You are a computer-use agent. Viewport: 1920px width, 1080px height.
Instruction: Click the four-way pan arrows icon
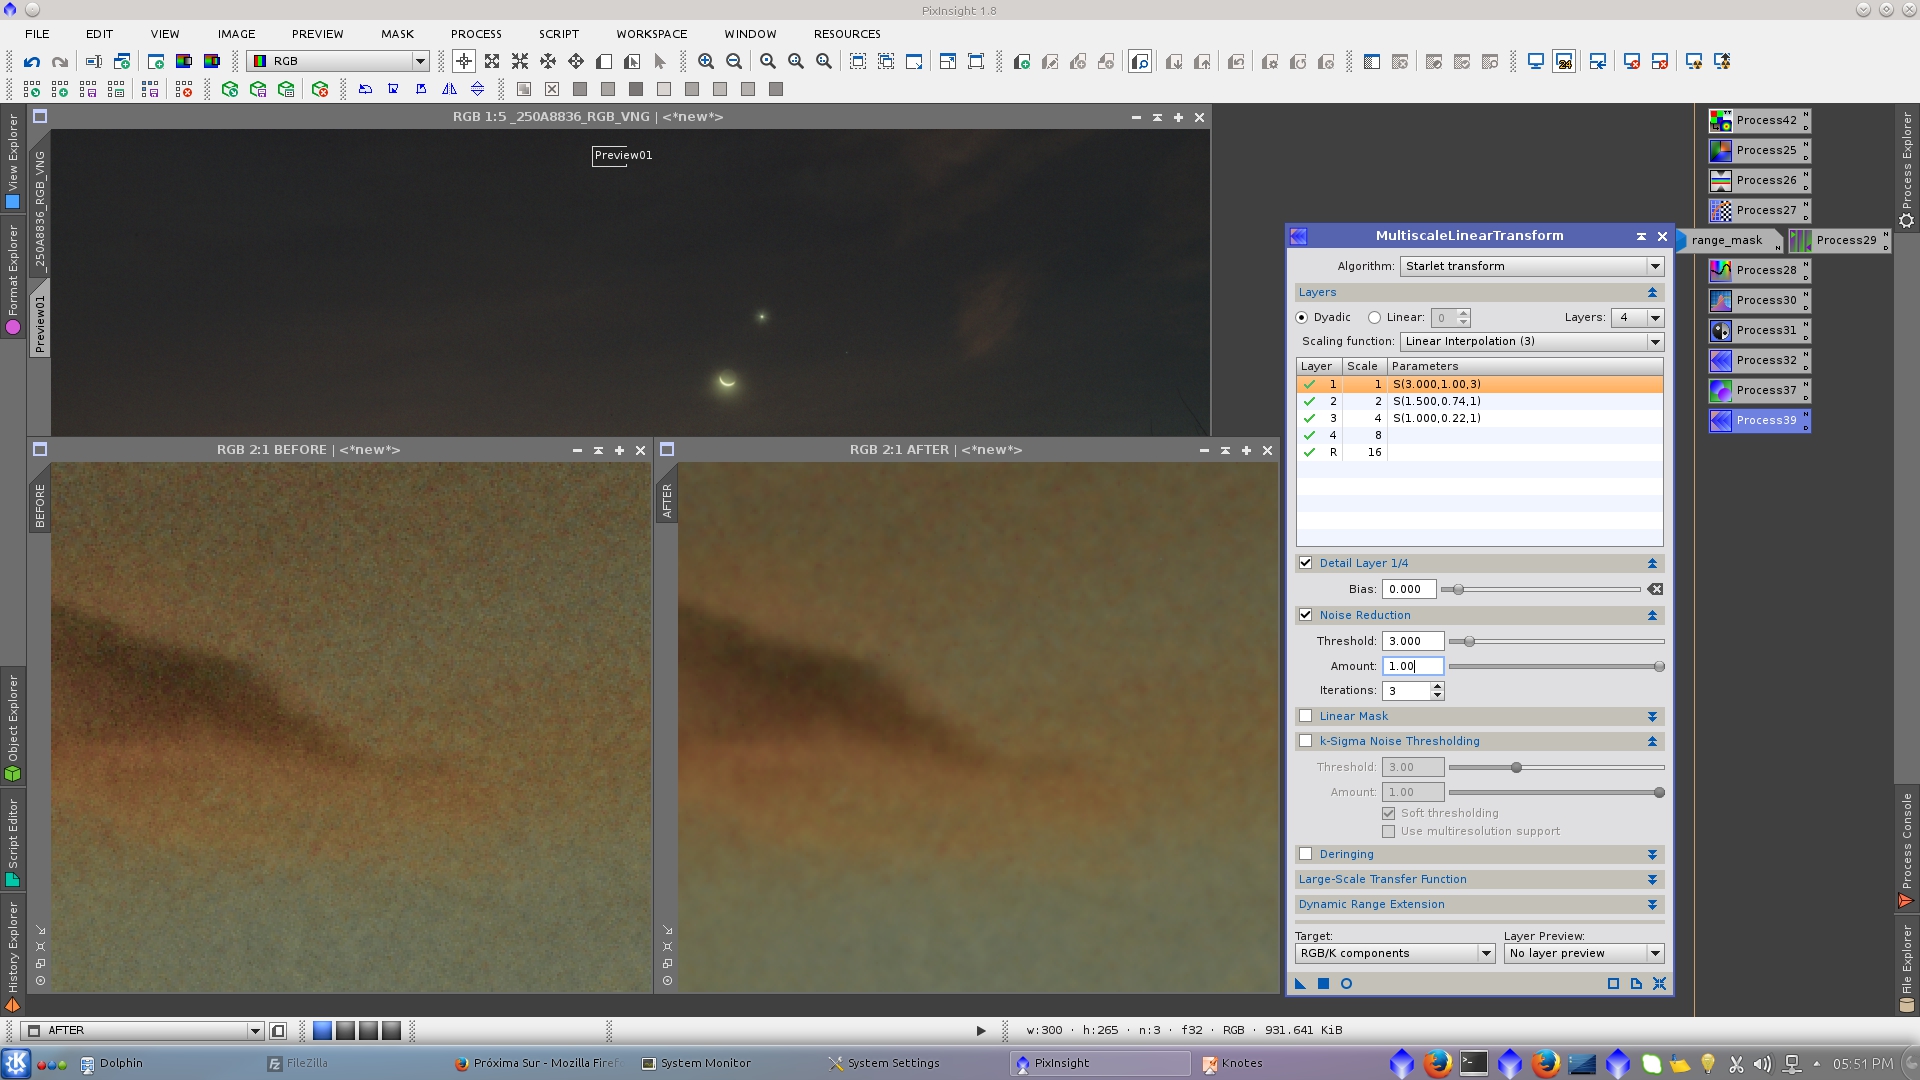point(576,62)
